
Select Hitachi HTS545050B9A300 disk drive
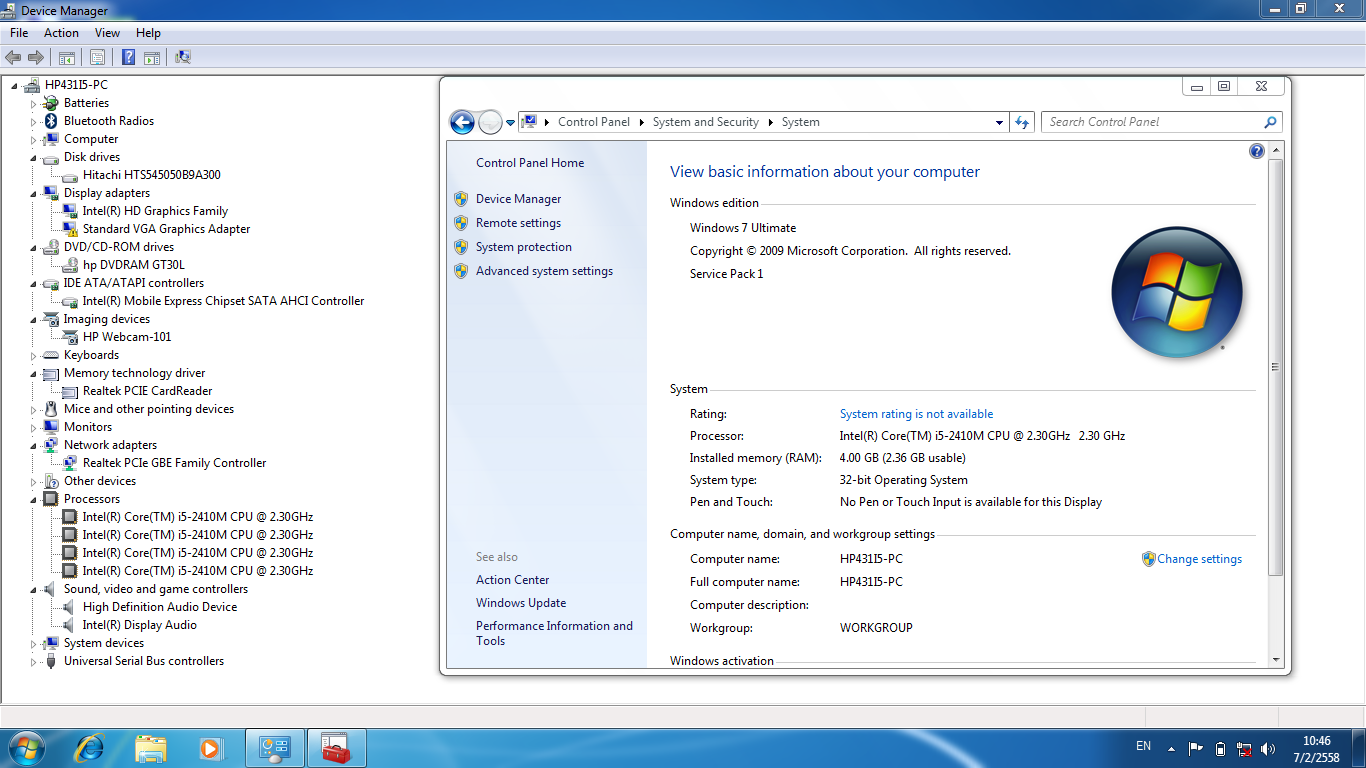(x=152, y=175)
